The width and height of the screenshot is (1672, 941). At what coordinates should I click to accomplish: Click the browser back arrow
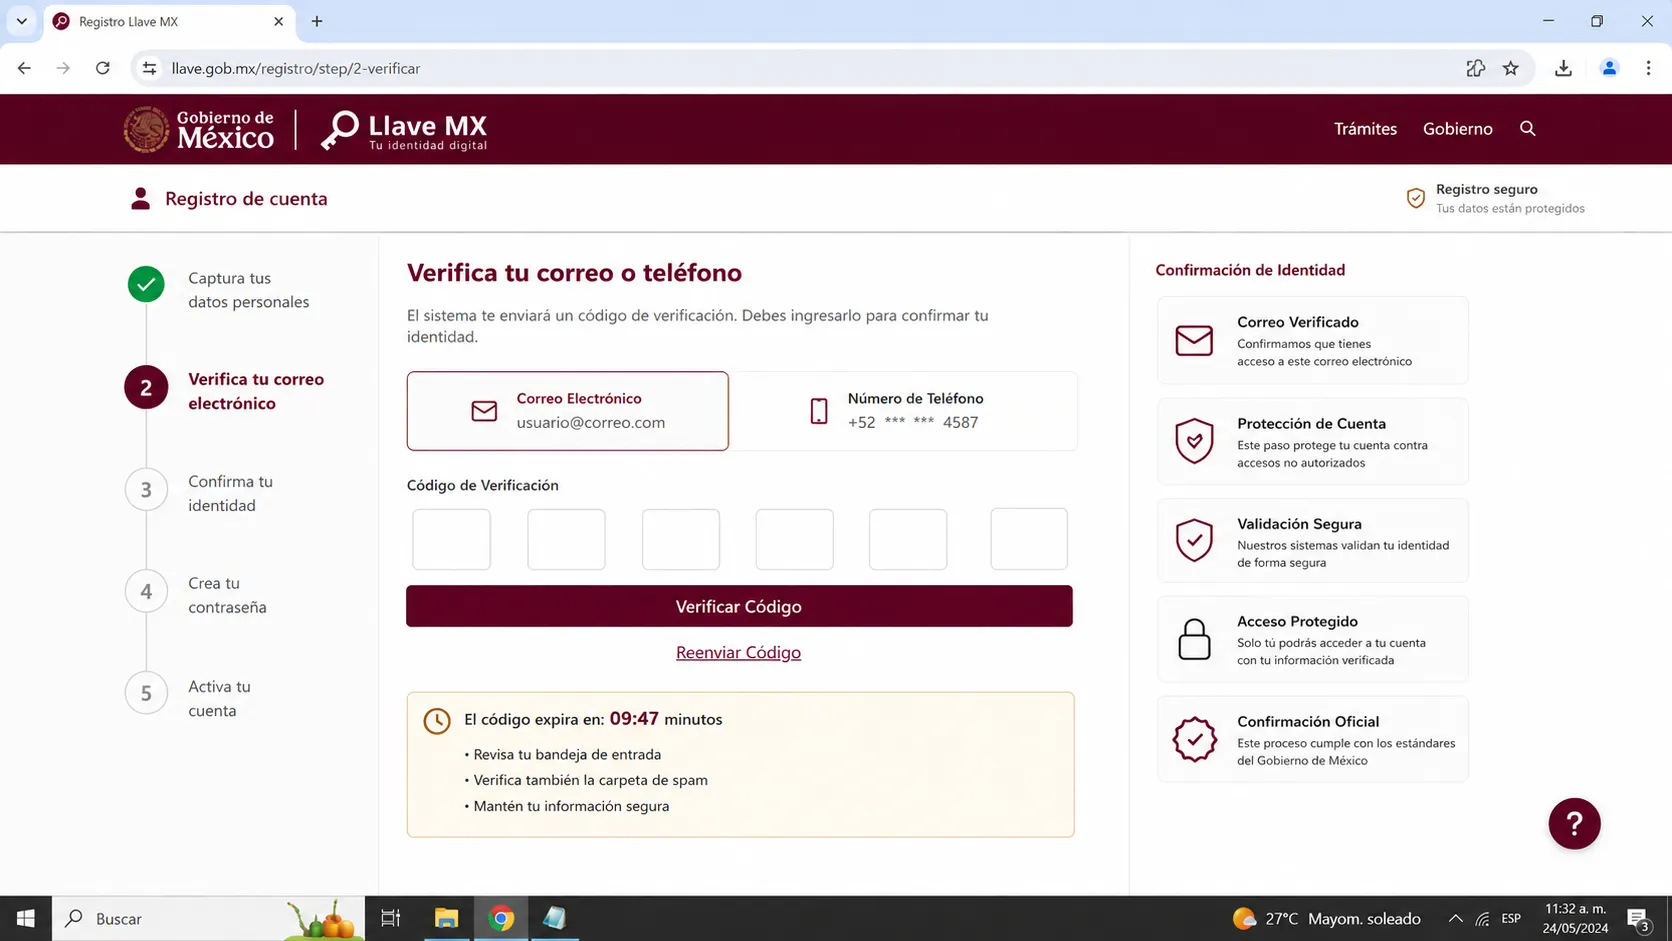(x=24, y=68)
